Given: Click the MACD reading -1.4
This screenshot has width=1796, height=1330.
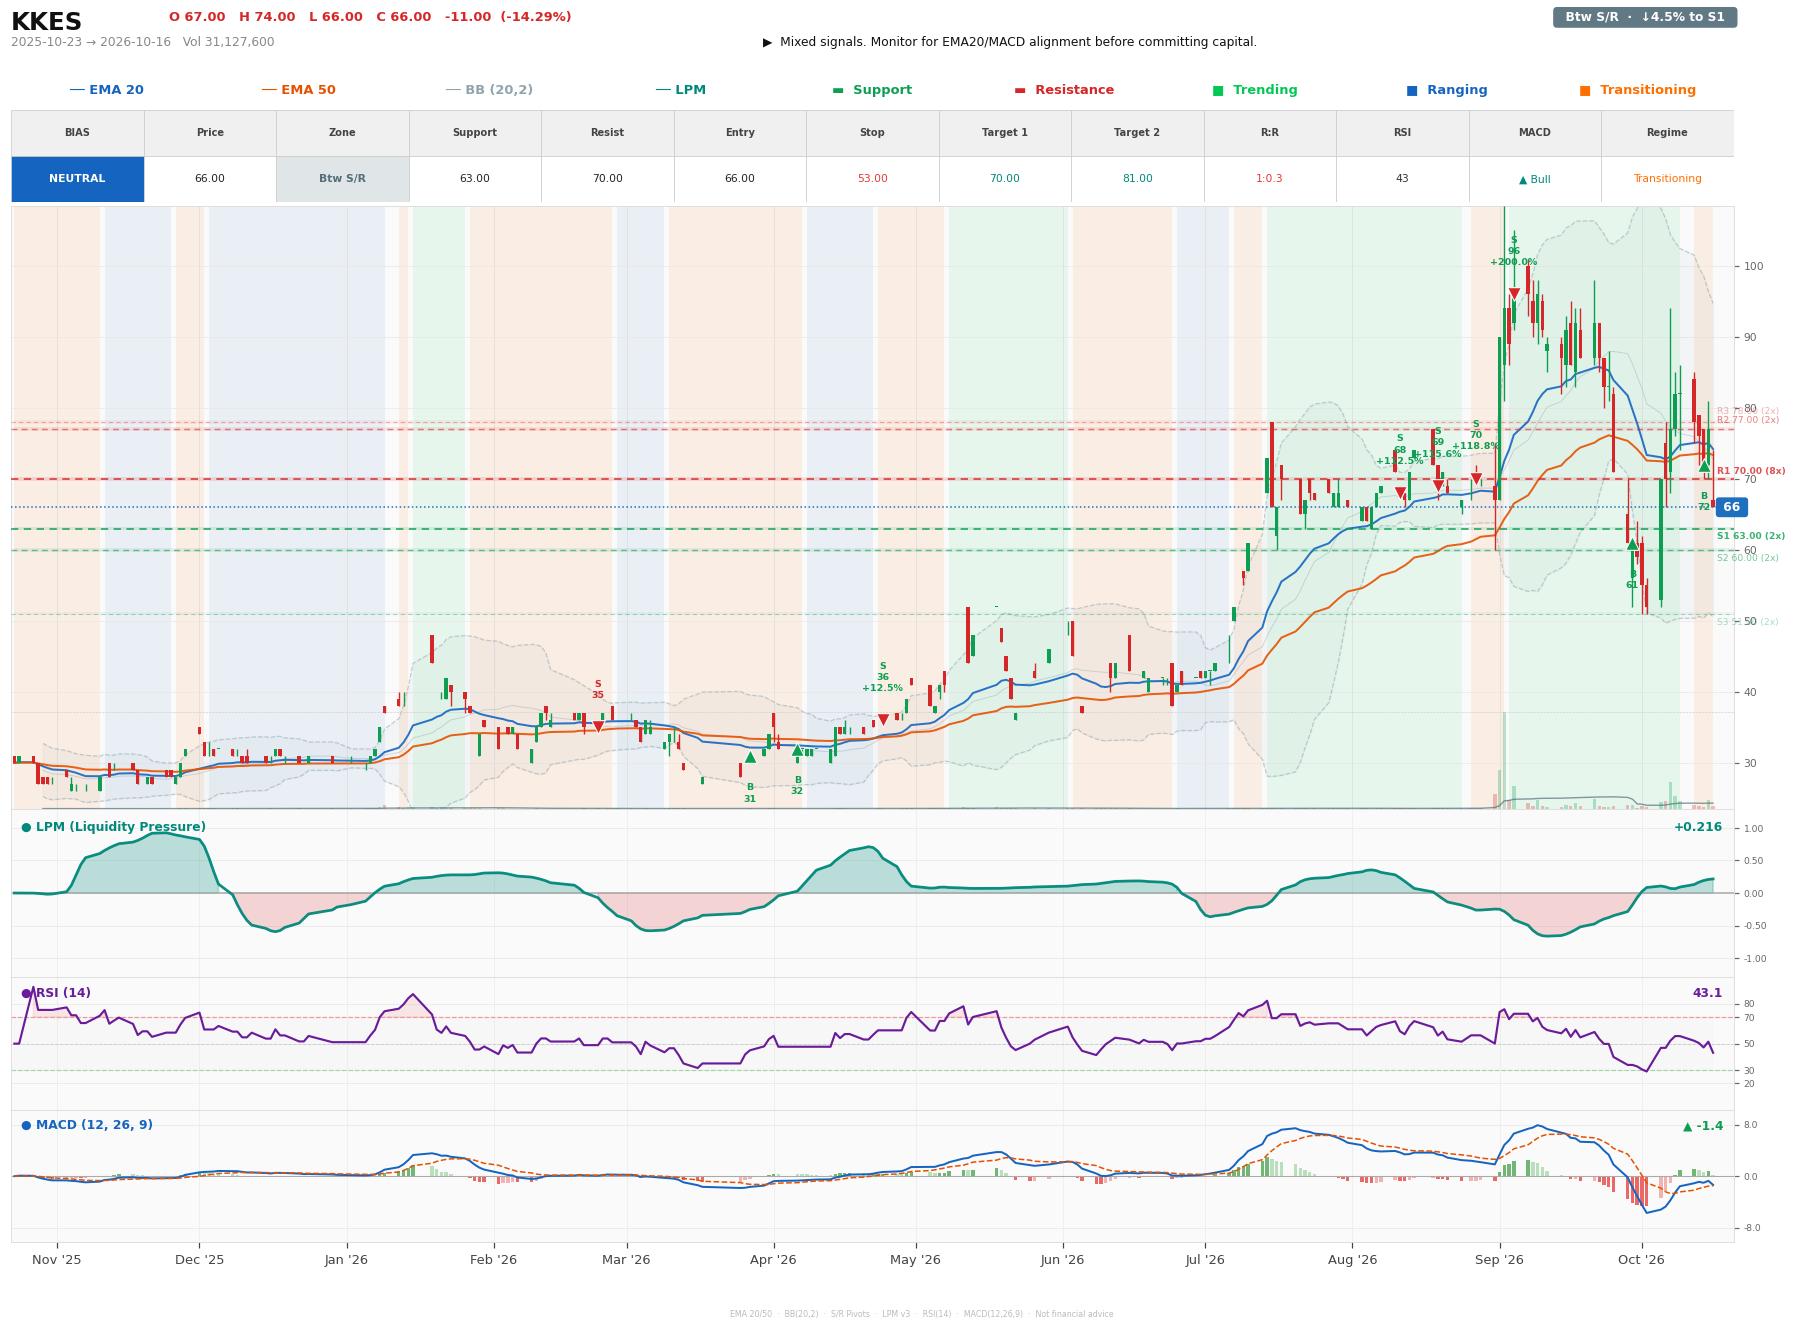Looking at the screenshot, I should (1703, 1126).
